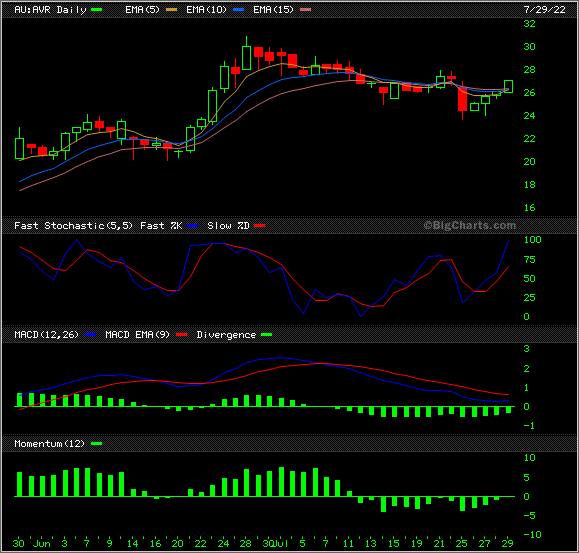
Task: Click the Jun 28 highest candlestick
Action: tap(246, 58)
